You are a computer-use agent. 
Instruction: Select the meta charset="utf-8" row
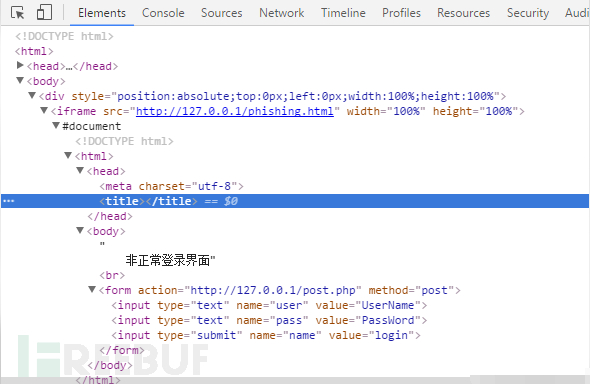coord(171,186)
